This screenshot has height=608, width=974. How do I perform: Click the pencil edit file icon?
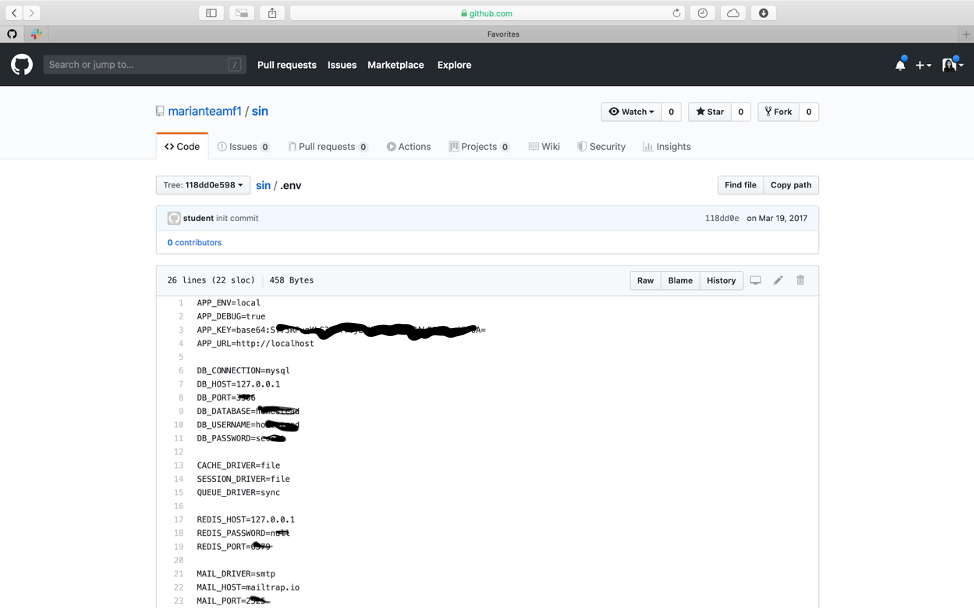[778, 281]
